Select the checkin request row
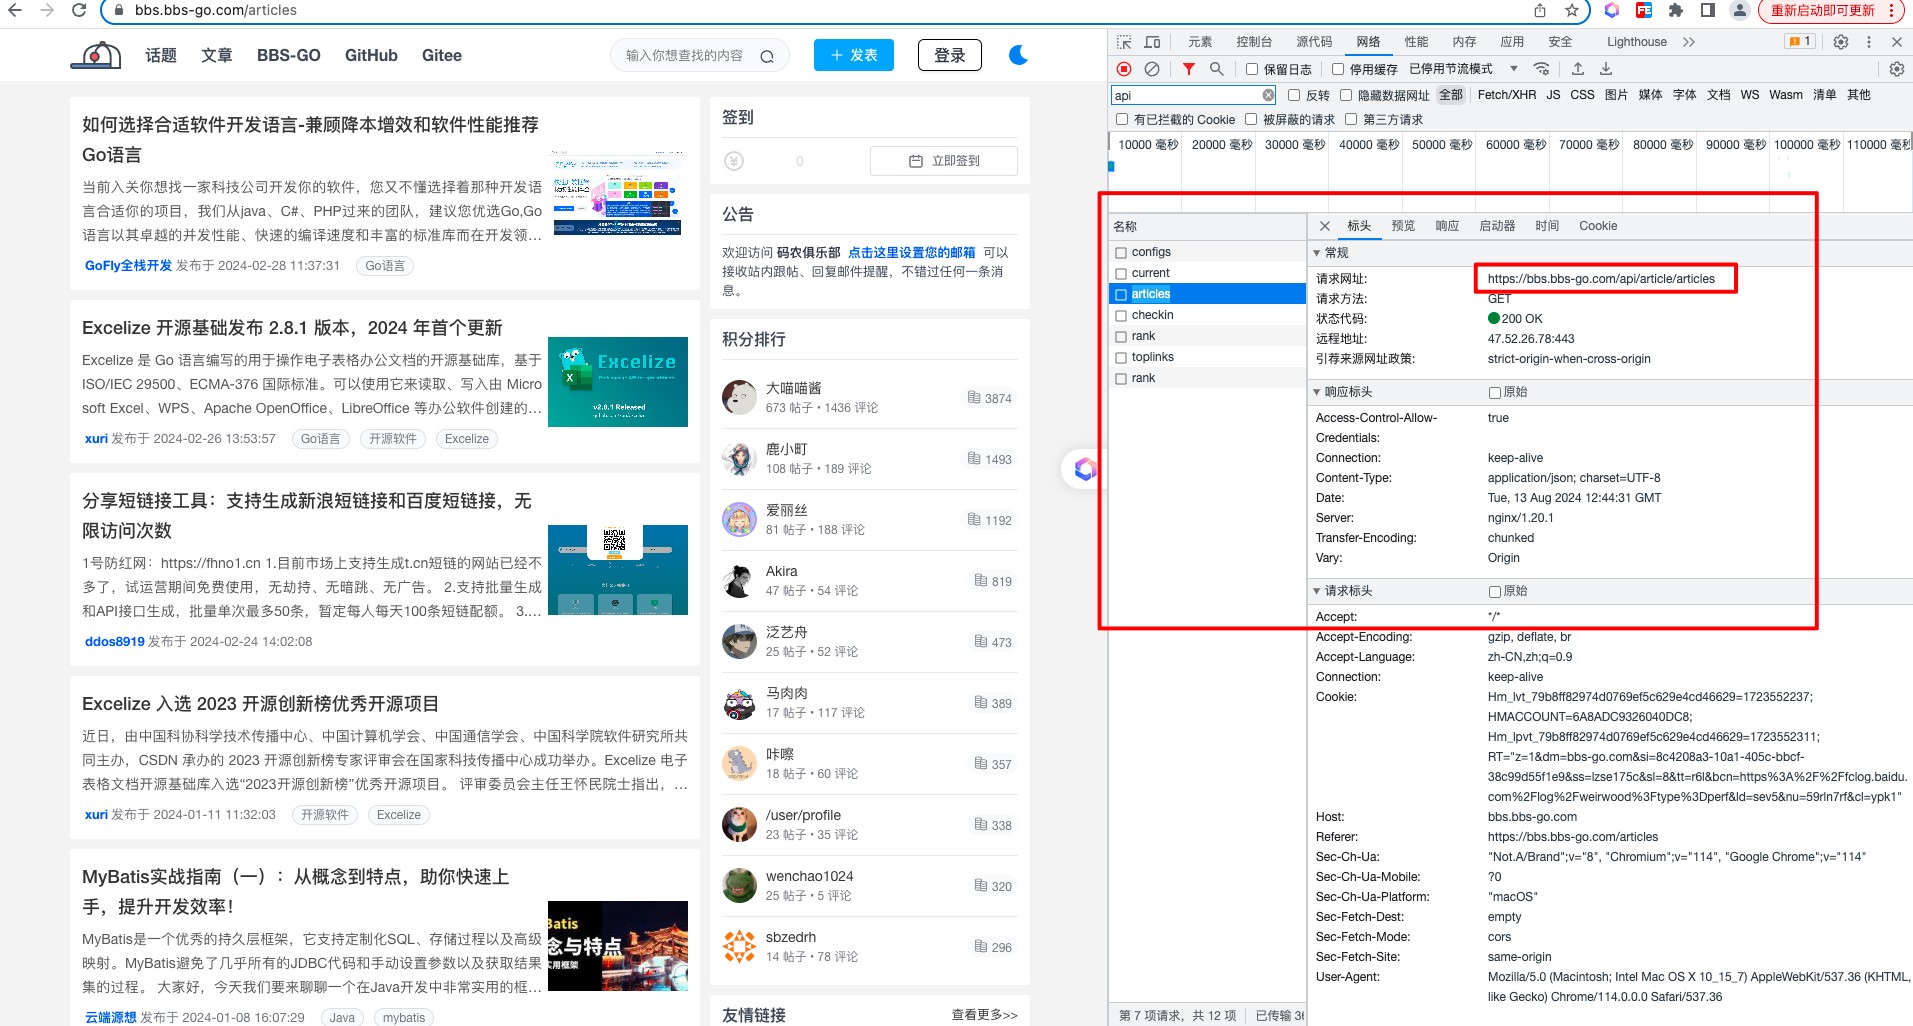 coord(1207,315)
